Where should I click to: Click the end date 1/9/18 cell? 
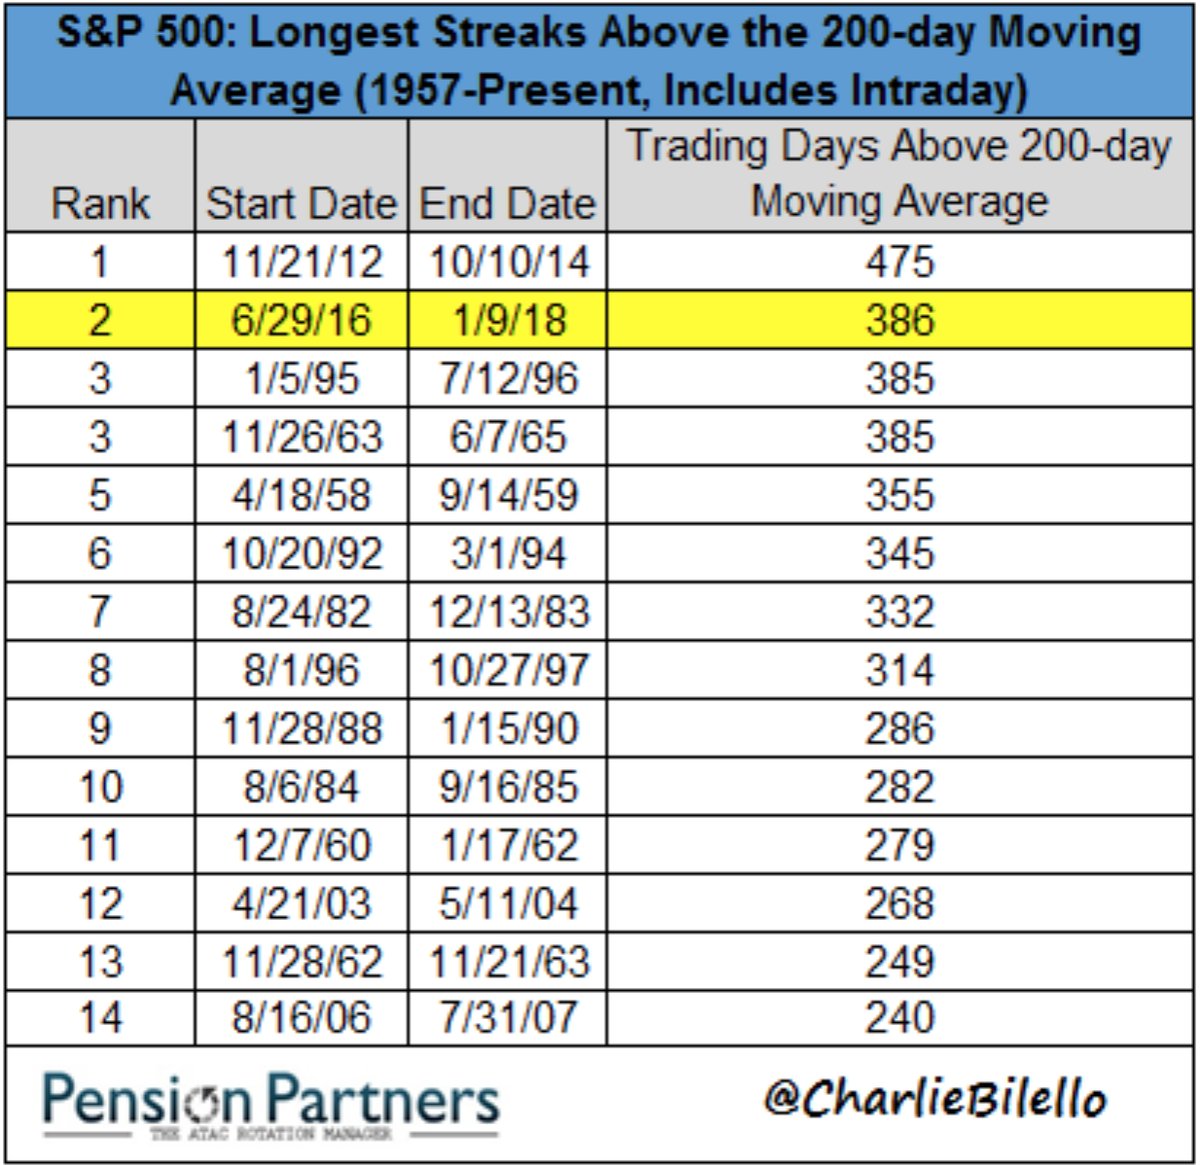pyautogui.click(x=507, y=320)
